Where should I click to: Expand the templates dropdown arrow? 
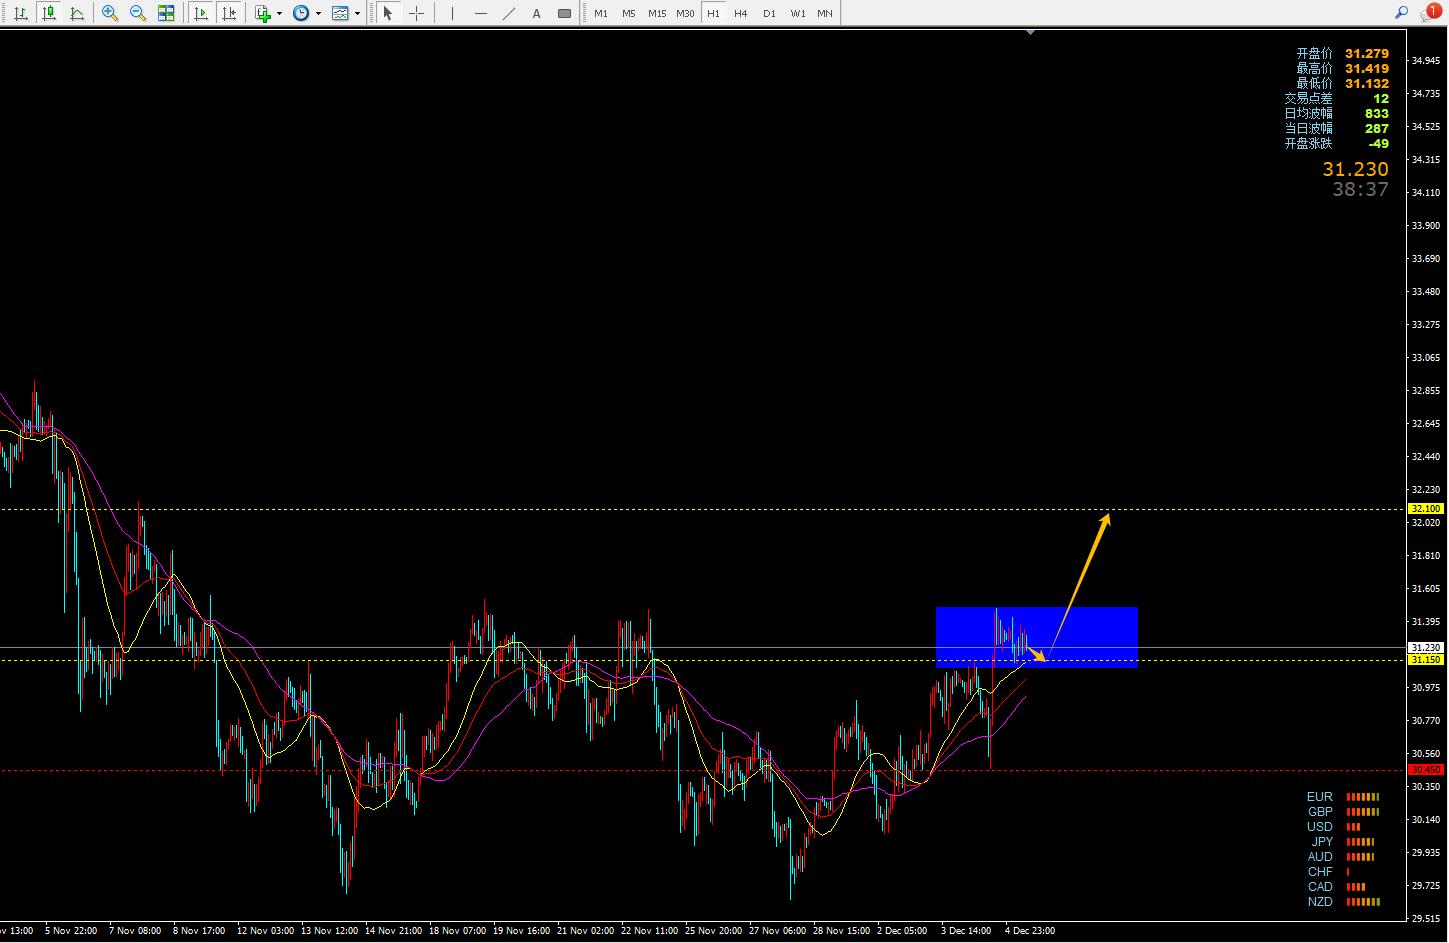click(x=357, y=13)
